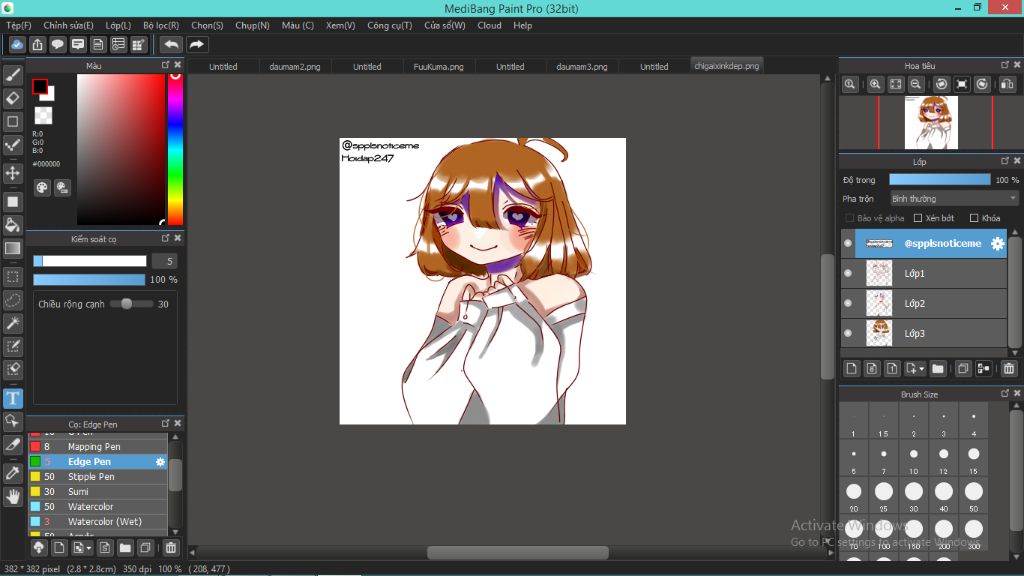Select the Eraser tool
1024x576 pixels.
12,99
